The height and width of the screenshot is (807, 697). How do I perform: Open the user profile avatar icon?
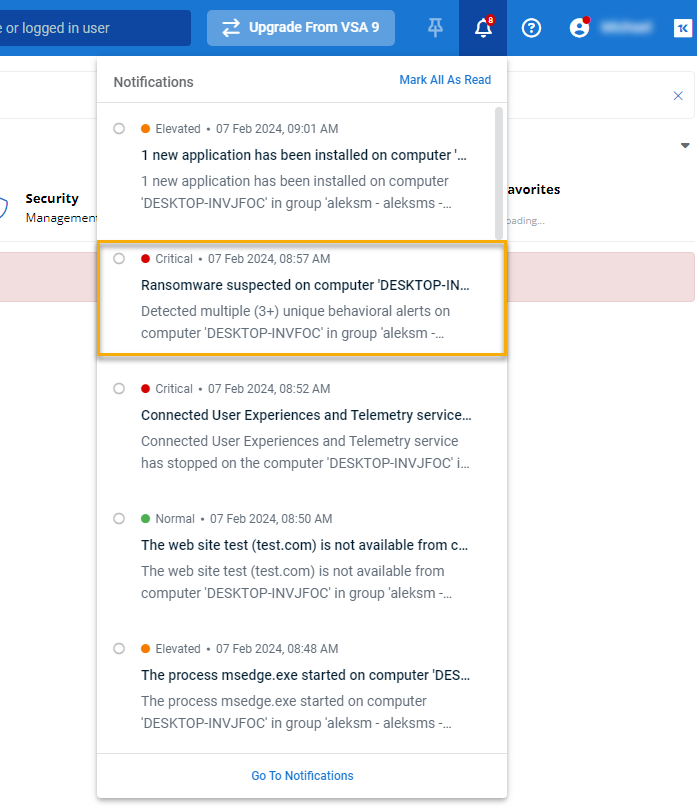(x=579, y=28)
